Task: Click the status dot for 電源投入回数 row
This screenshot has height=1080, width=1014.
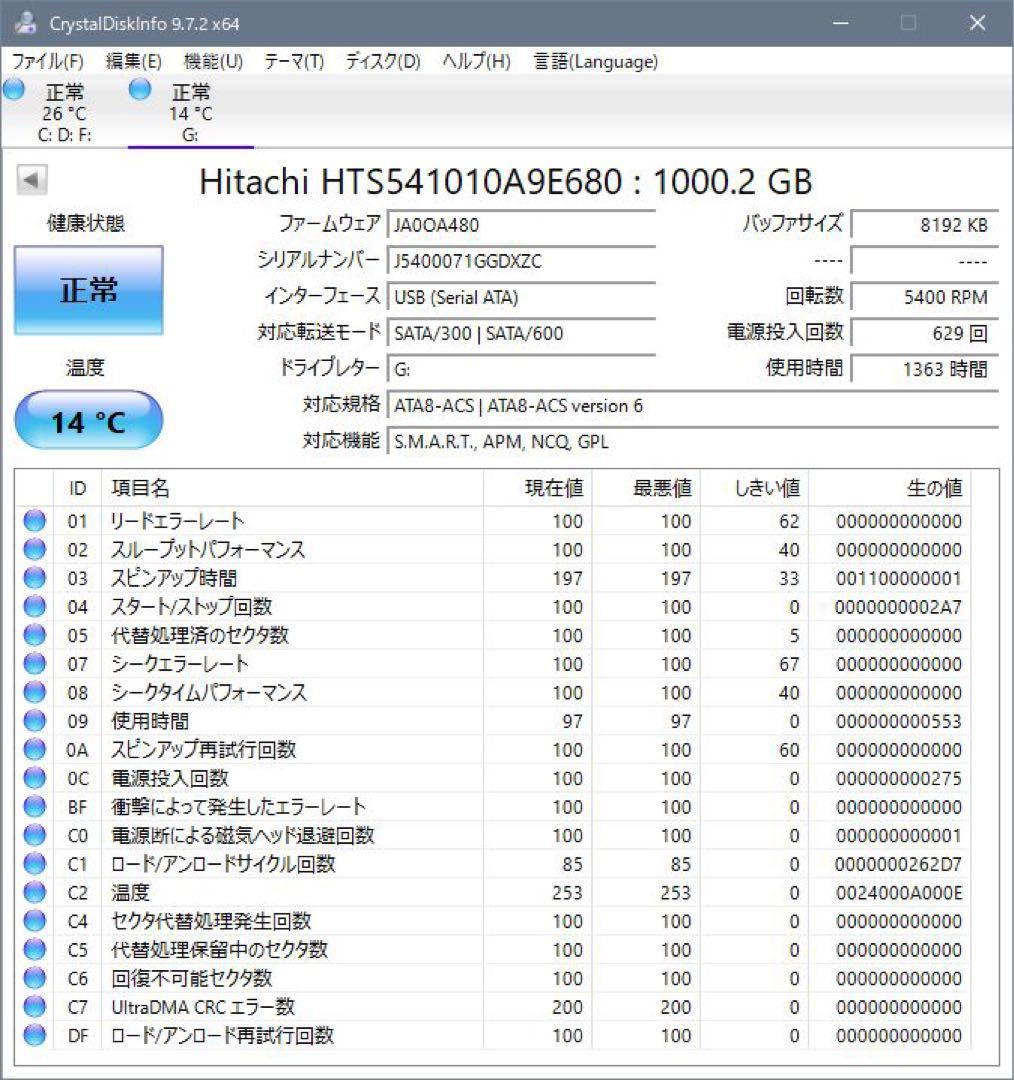Action: point(34,778)
